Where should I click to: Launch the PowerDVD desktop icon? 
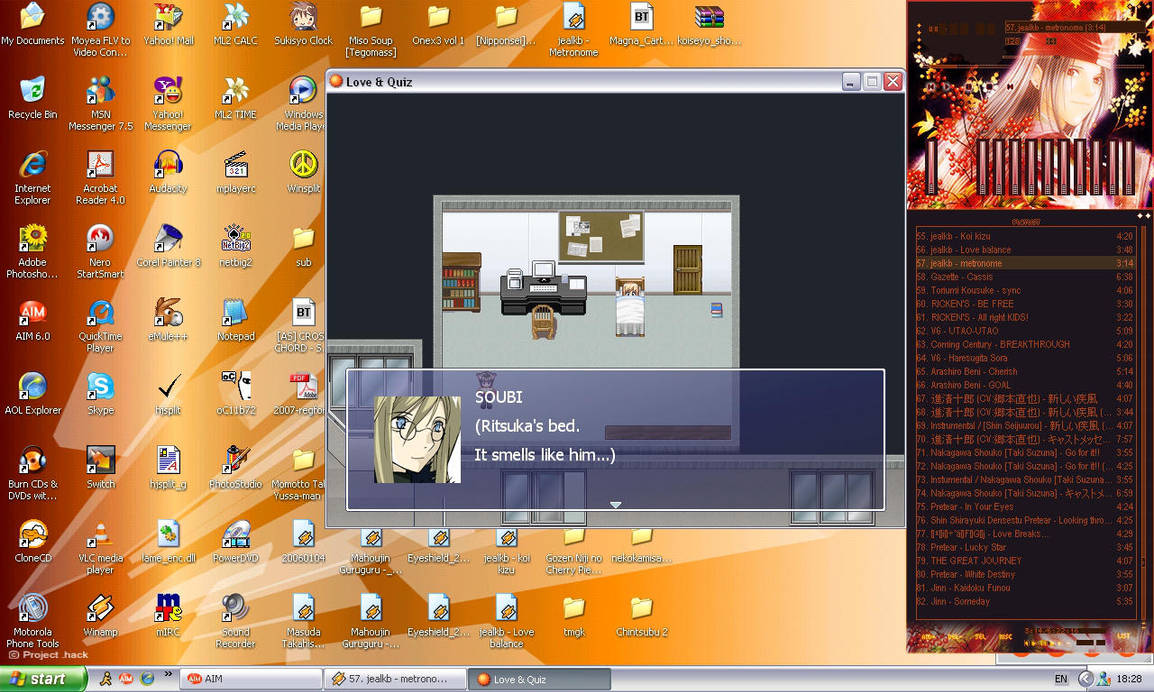pos(236,540)
